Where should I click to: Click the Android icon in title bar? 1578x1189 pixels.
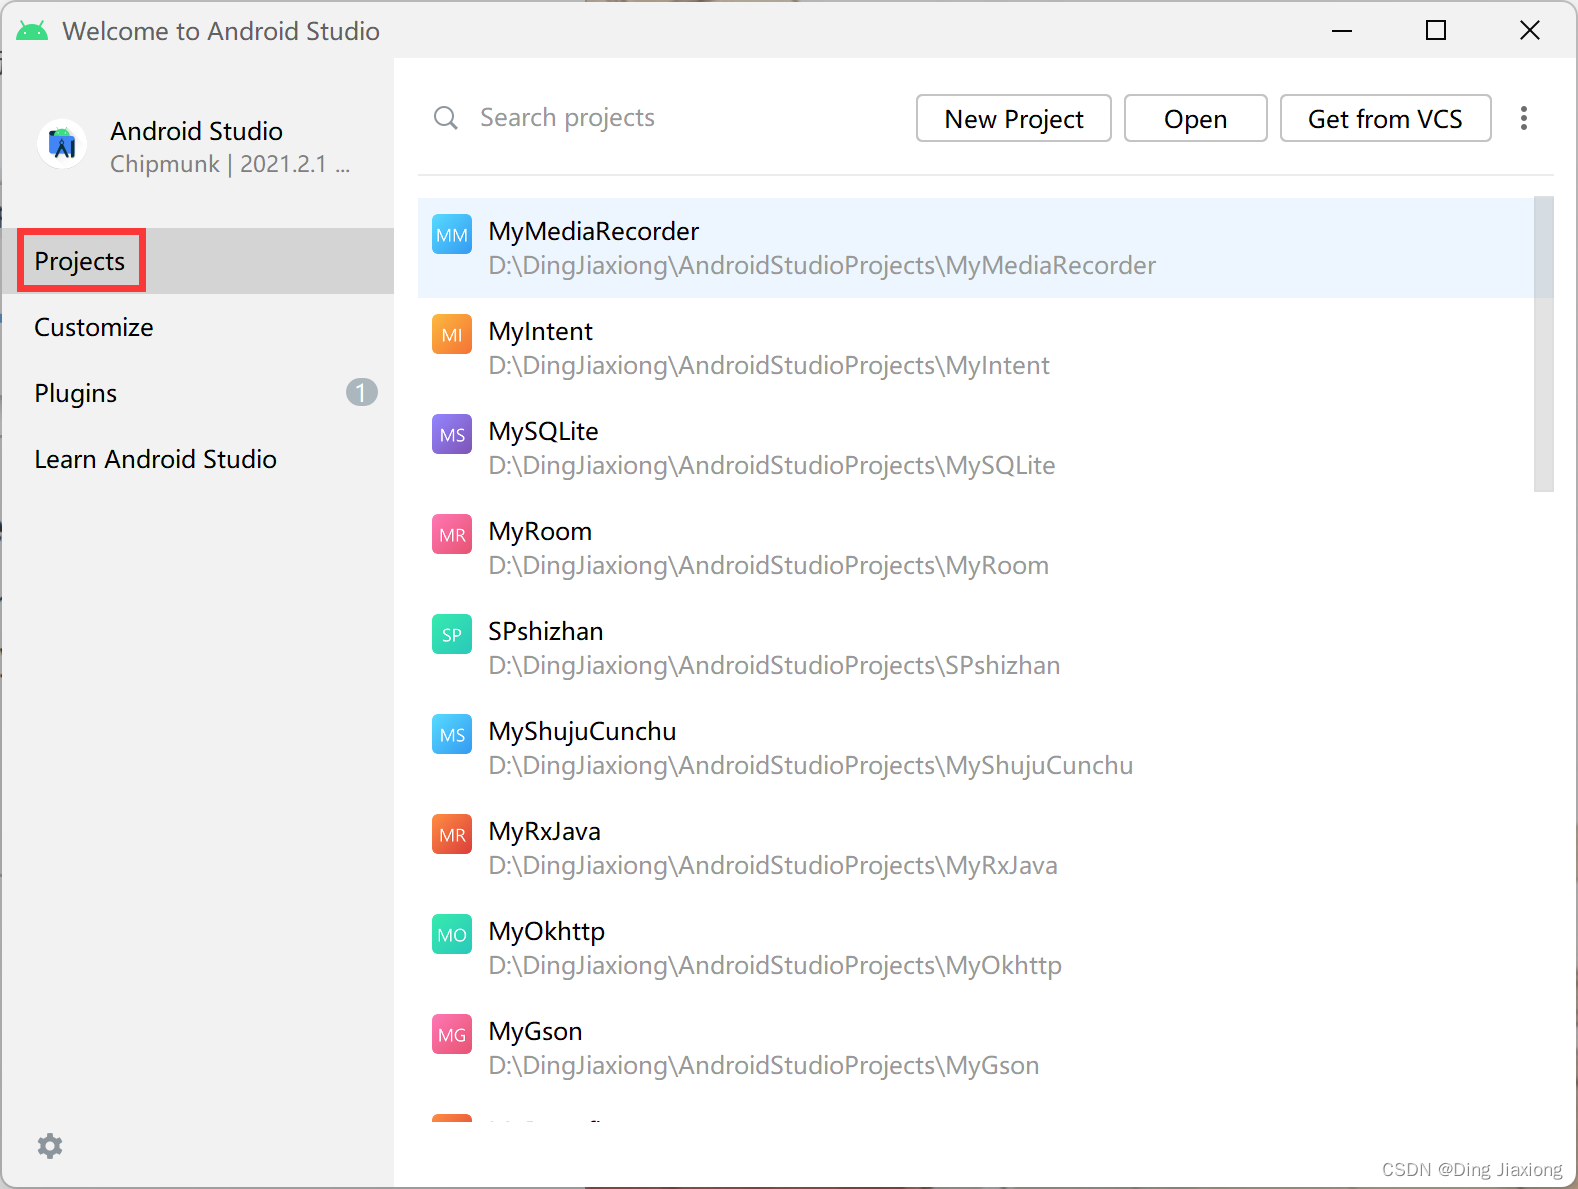32,31
